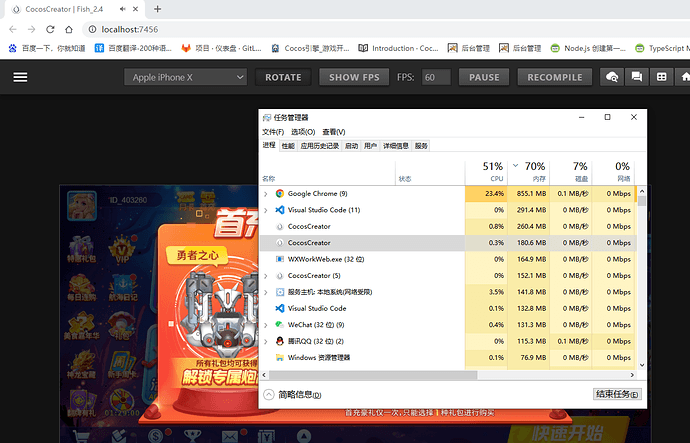
Task: Open the 百度翻译 bookmark
Action: tap(133, 48)
